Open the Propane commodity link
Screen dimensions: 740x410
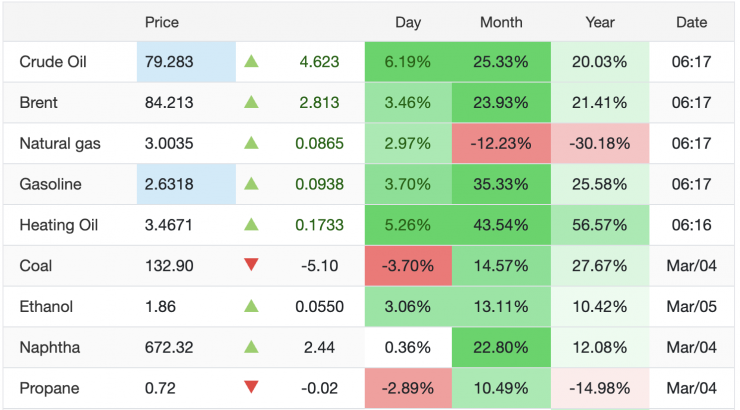coord(49,388)
